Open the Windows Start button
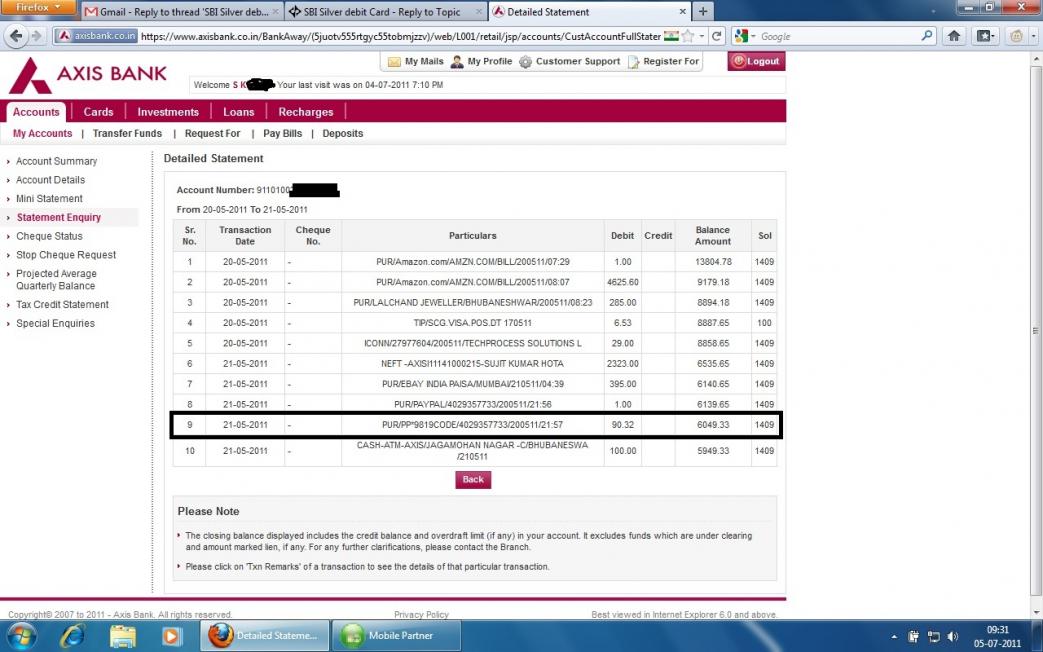 (x=20, y=636)
